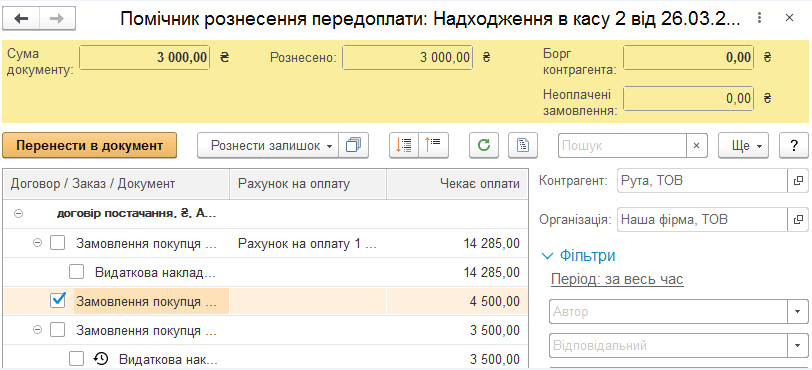Screen dimensions: 812x370
Task: Click the Відповідальний input field
Action: [668, 345]
